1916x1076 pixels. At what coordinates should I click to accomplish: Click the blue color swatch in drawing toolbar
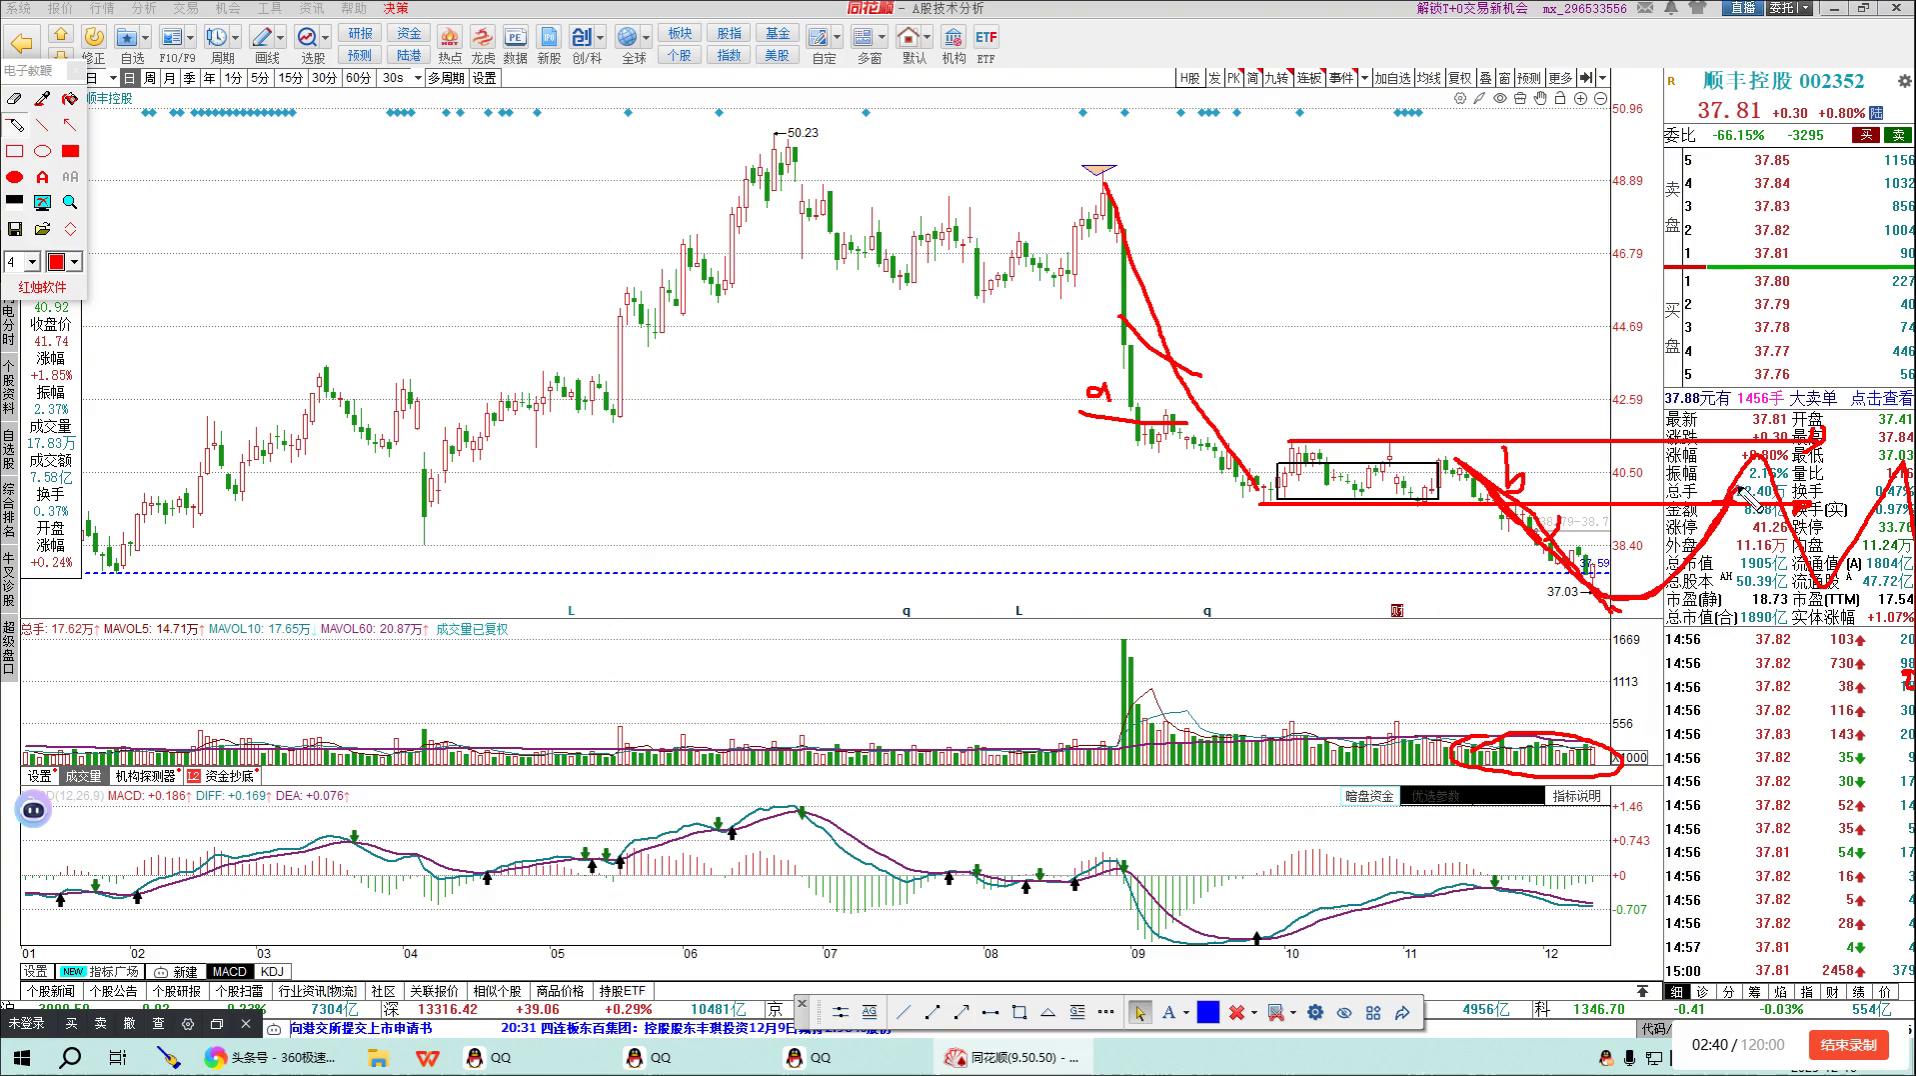(1208, 1012)
